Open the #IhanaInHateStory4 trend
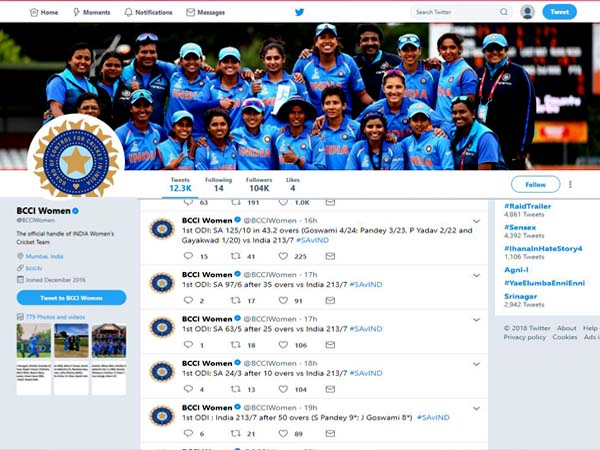The image size is (600, 450). pyautogui.click(x=543, y=249)
